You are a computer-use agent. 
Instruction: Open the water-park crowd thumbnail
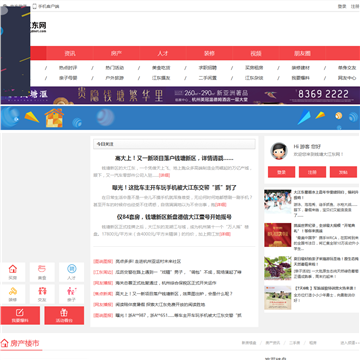coord(278,202)
